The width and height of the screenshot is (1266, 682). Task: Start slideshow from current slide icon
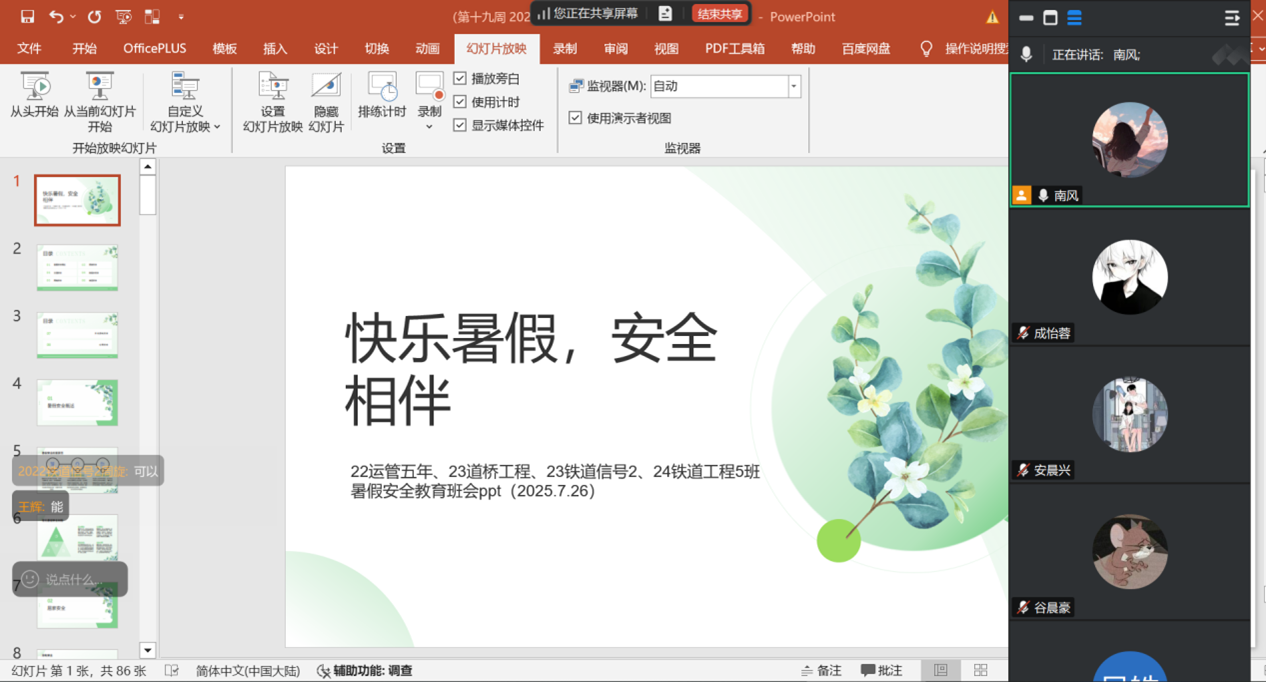pyautogui.click(x=99, y=88)
